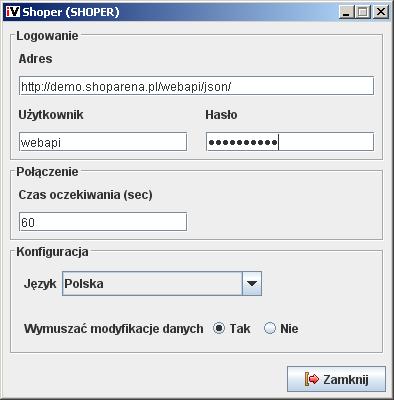Click the Adres URL input field
This screenshot has height=400, width=394.
tap(196, 86)
